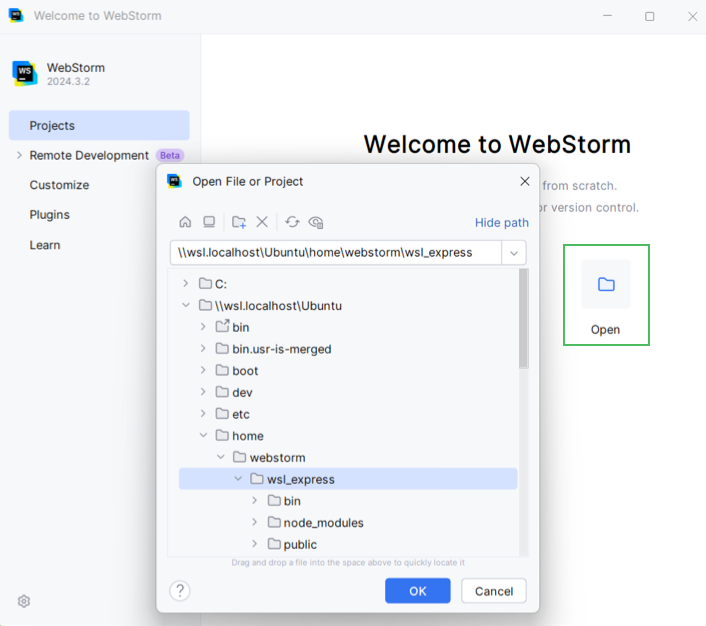Image resolution: width=706 pixels, height=626 pixels.
Task: Click the Cancel button
Action: [494, 591]
